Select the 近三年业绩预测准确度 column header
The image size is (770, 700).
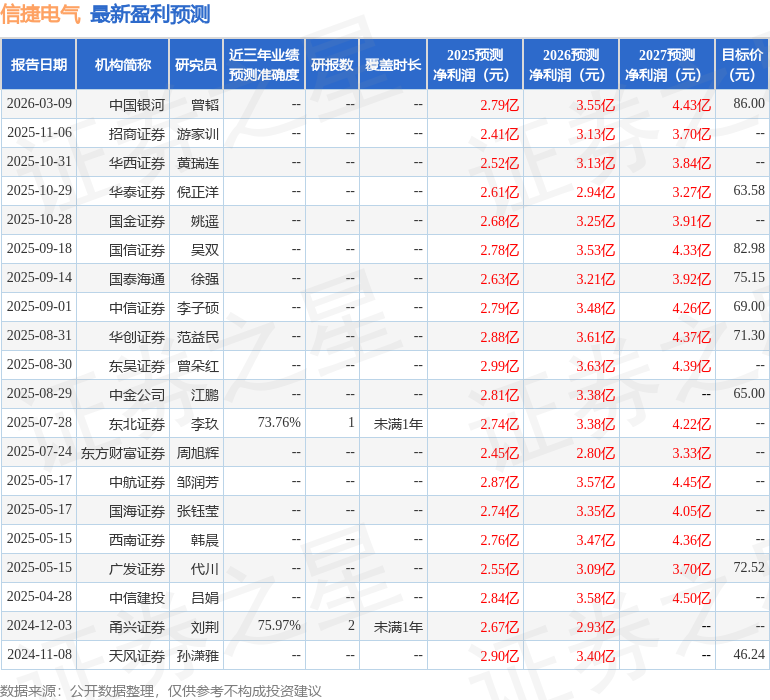264,64
